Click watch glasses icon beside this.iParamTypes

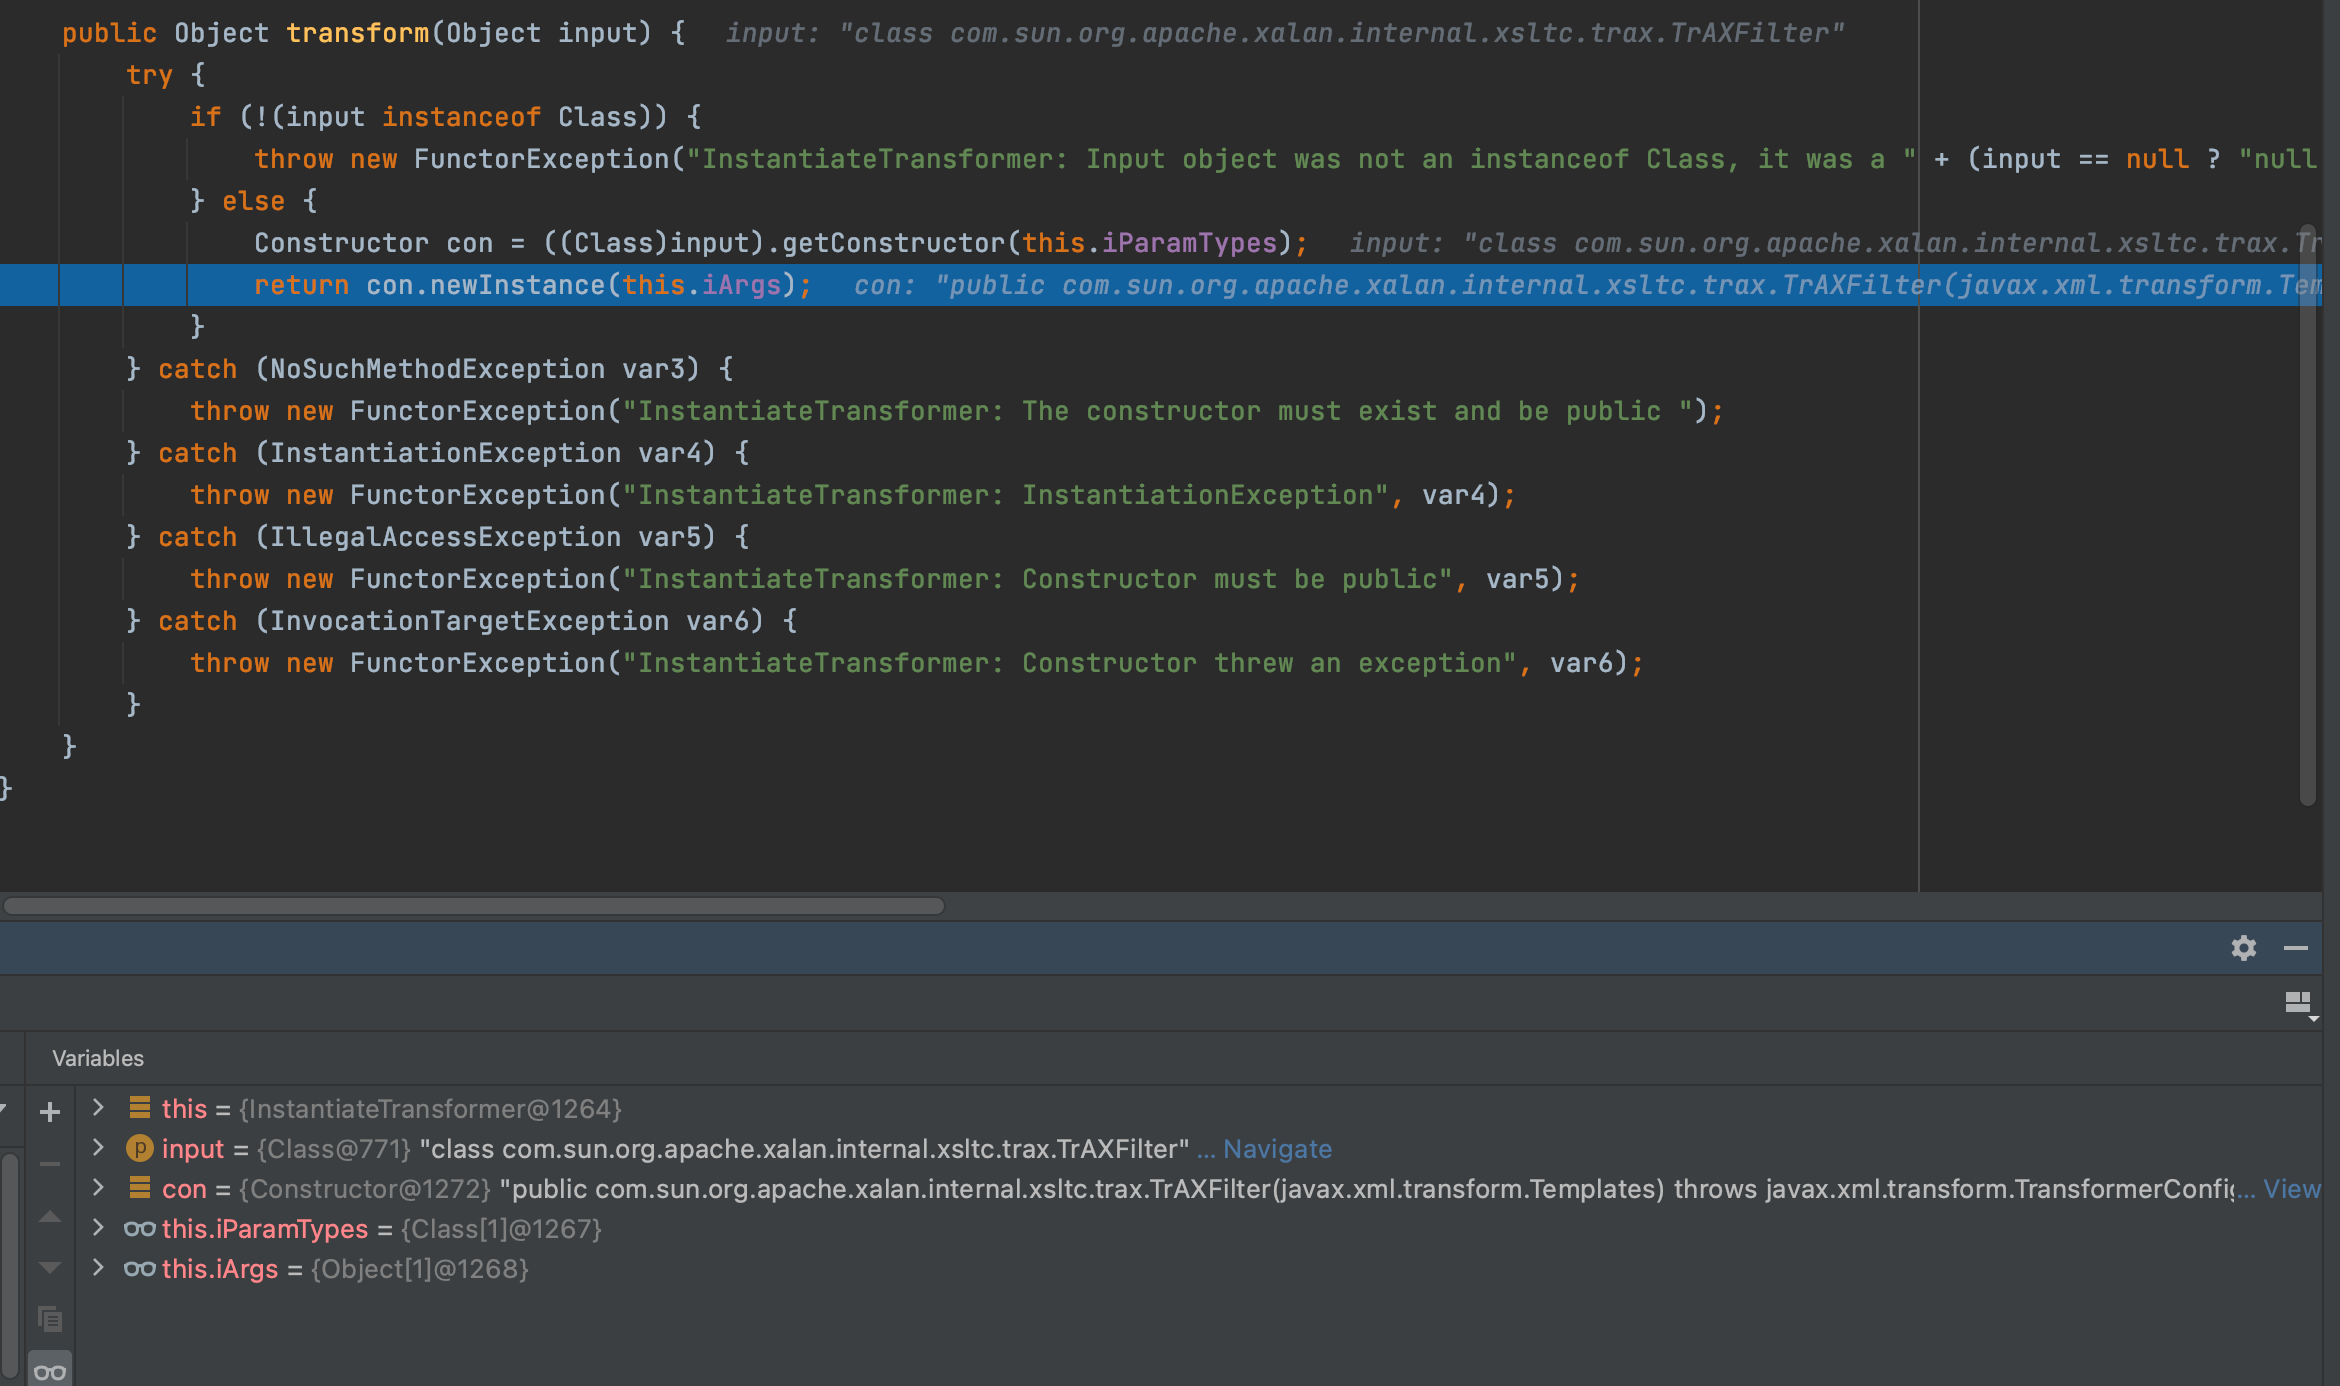click(139, 1228)
